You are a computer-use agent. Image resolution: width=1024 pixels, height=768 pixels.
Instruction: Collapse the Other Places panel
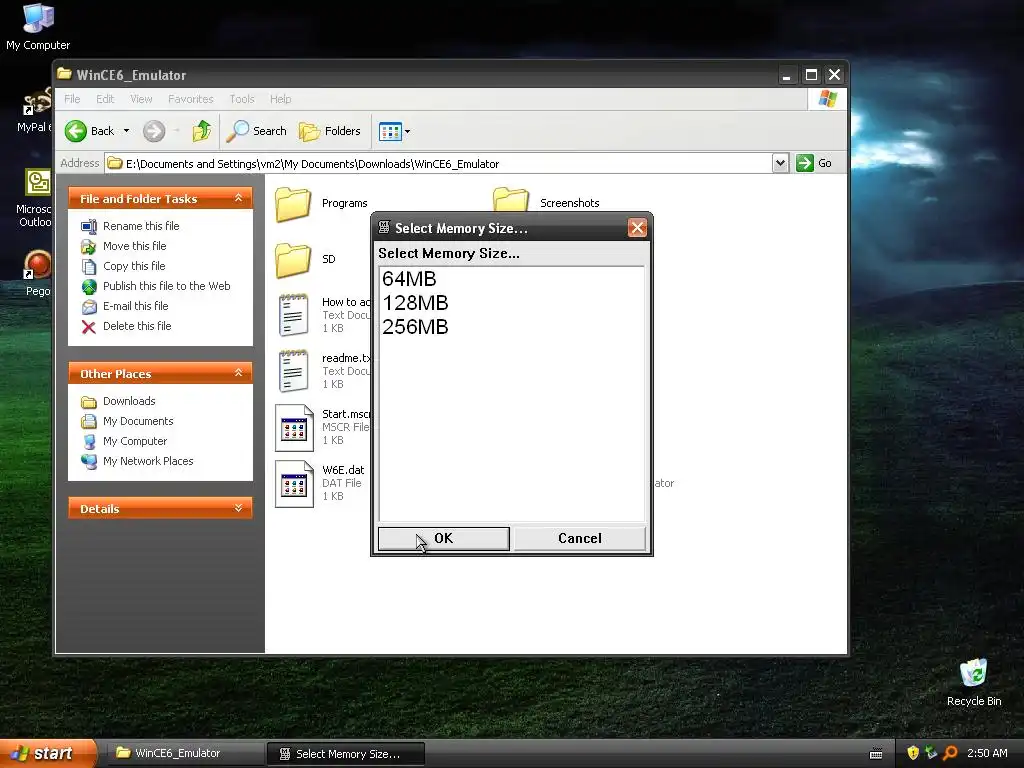coord(238,373)
